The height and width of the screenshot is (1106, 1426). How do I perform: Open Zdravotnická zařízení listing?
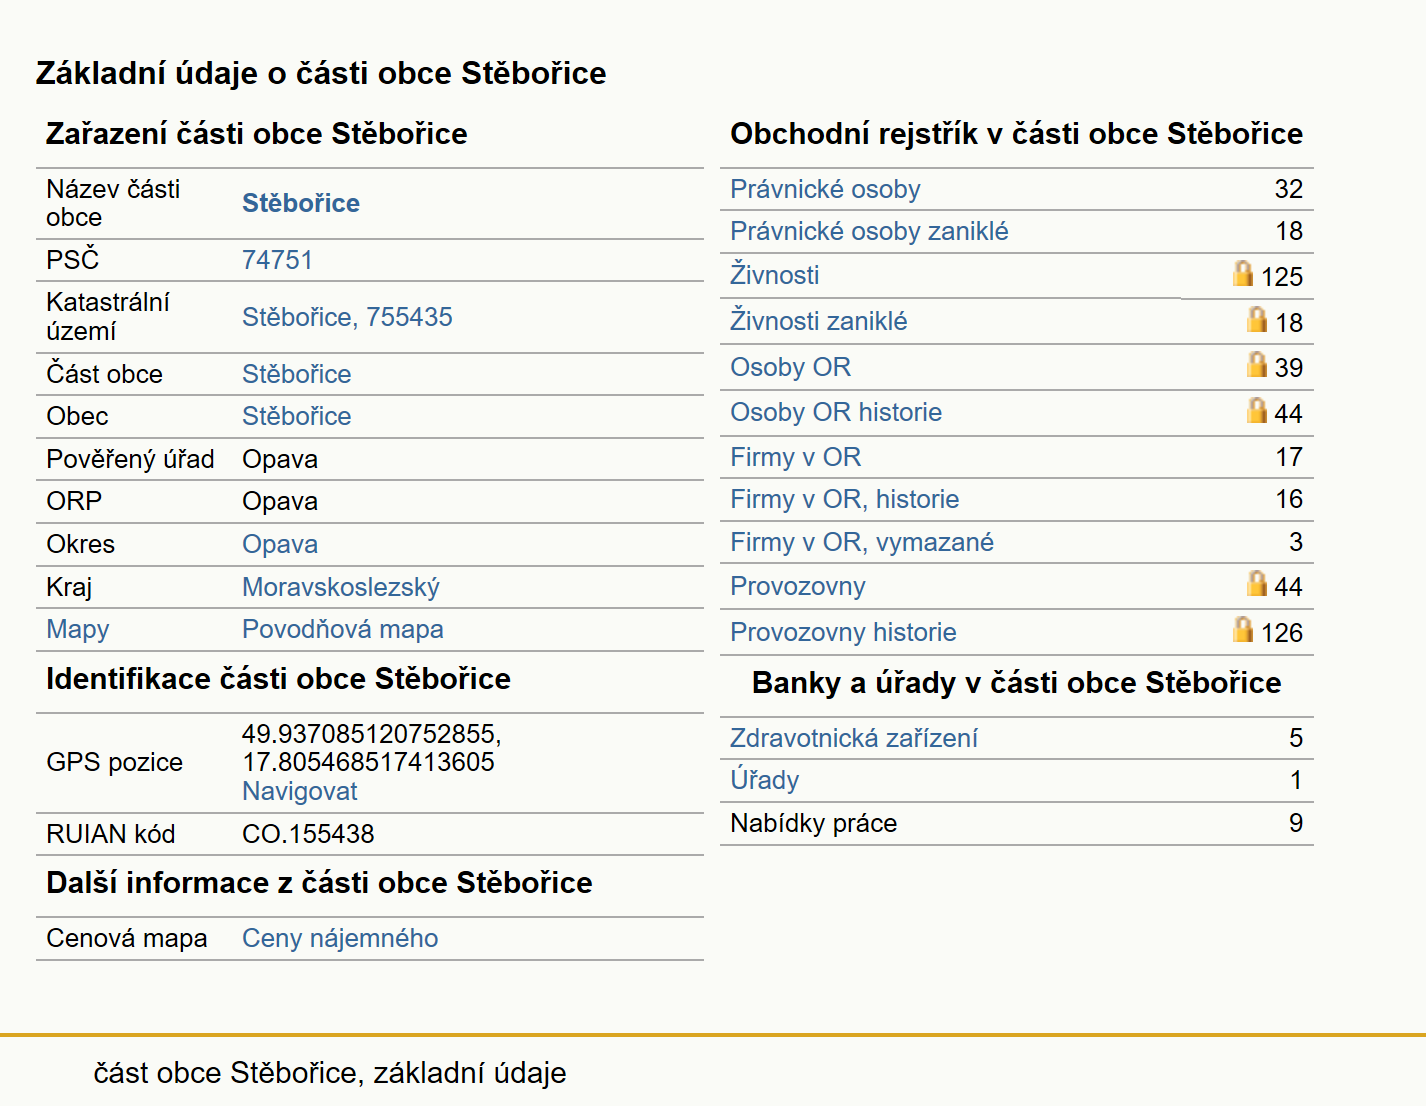(x=854, y=738)
